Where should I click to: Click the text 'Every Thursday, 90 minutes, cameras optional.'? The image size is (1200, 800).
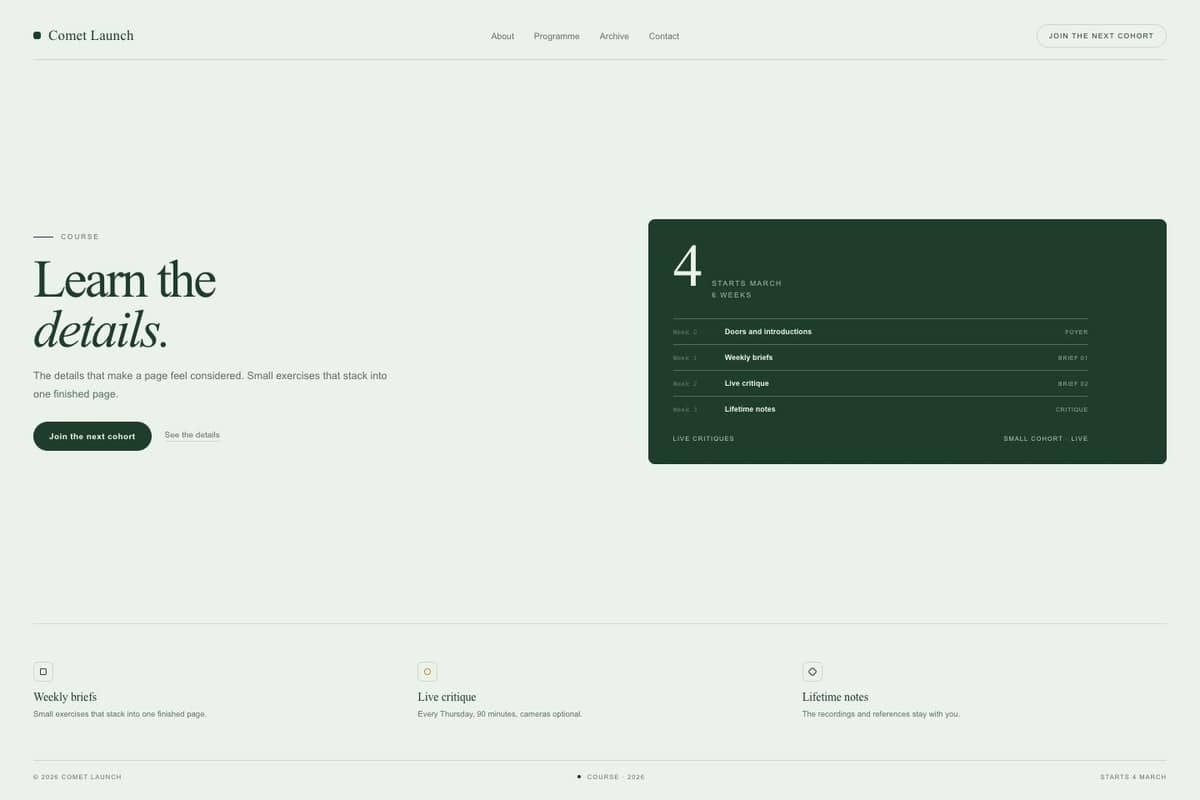pos(500,714)
